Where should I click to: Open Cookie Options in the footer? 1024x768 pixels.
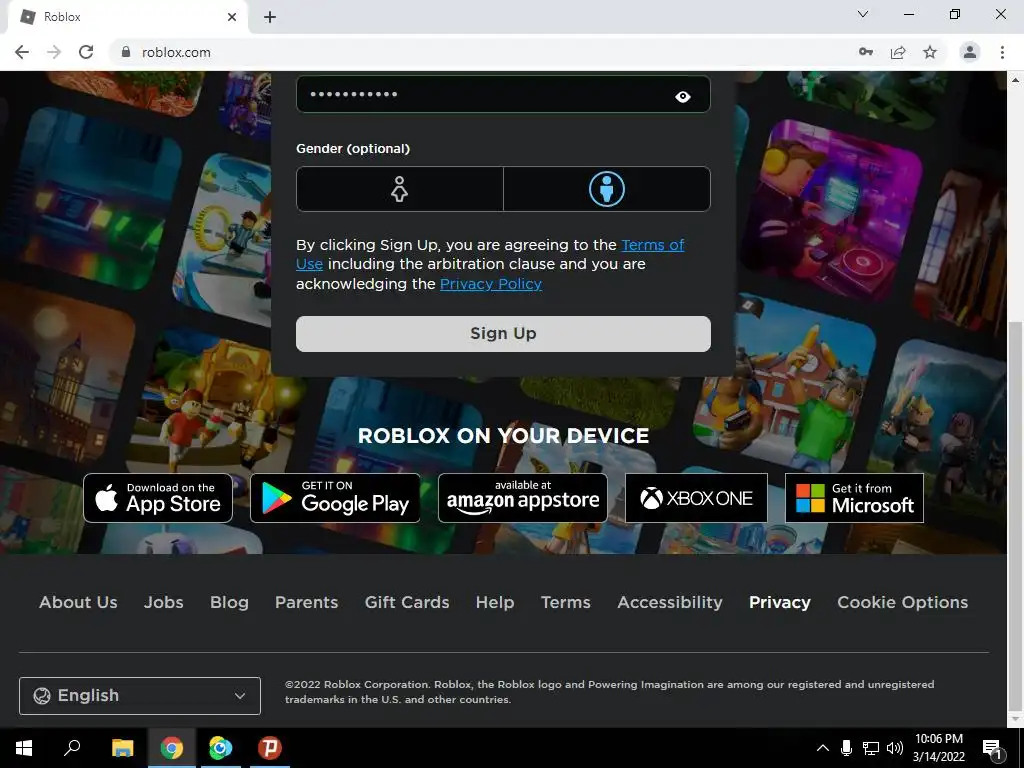[903, 602]
